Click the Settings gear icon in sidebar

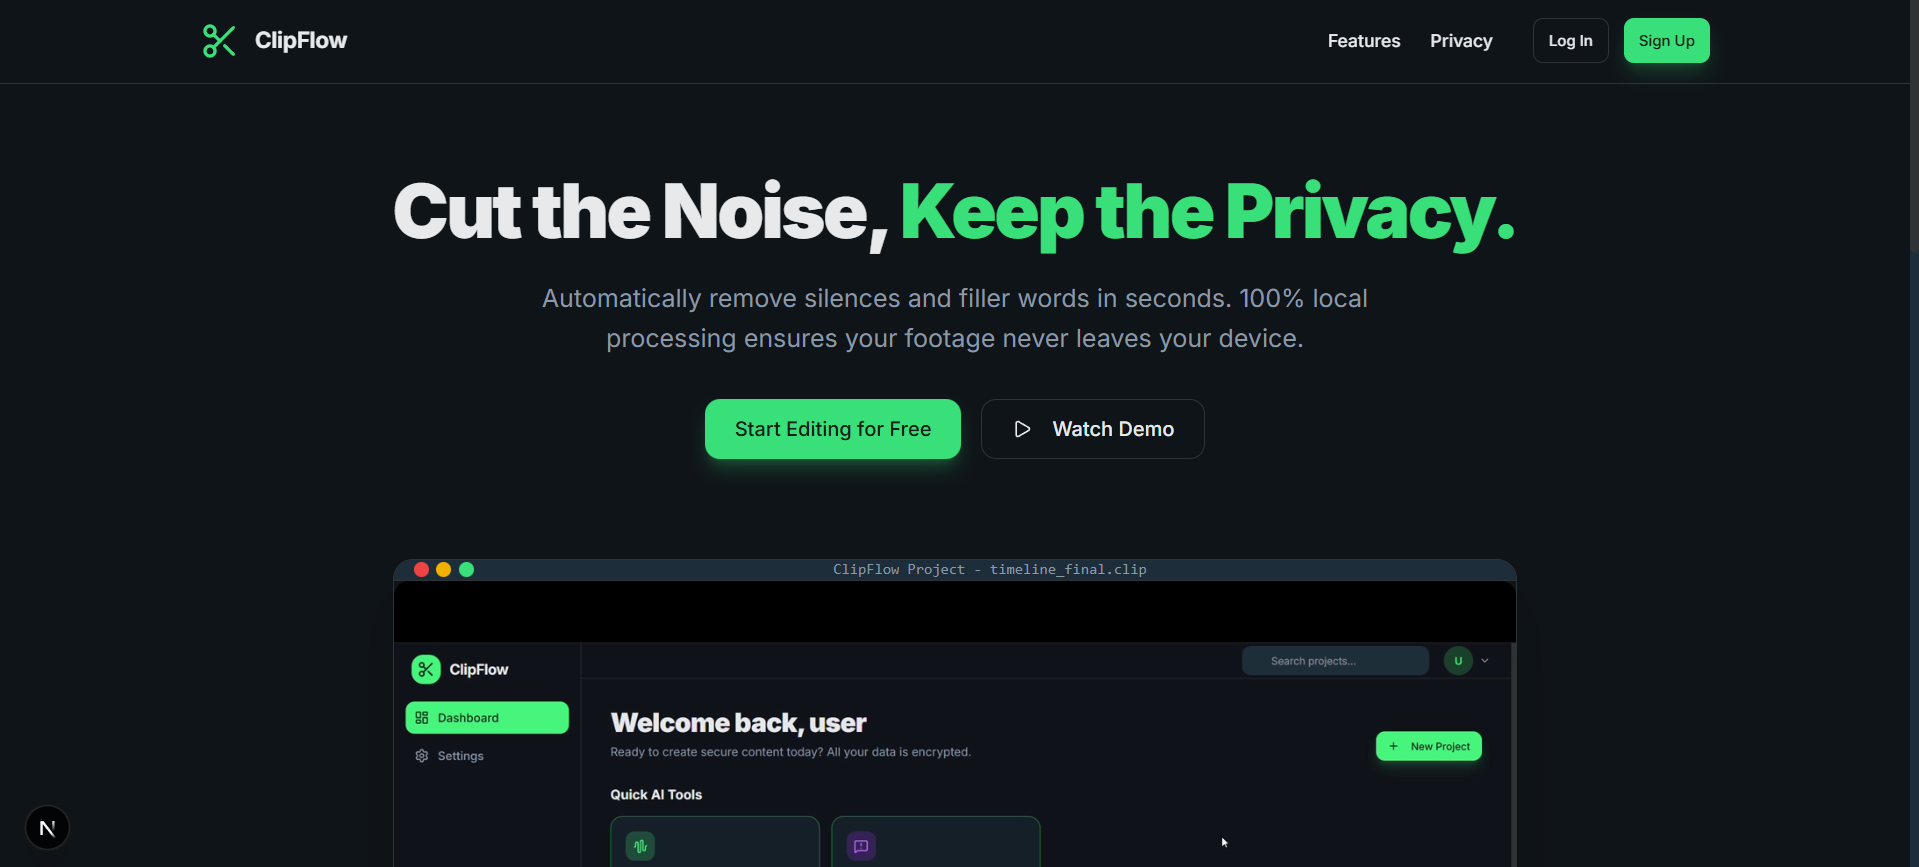point(422,756)
